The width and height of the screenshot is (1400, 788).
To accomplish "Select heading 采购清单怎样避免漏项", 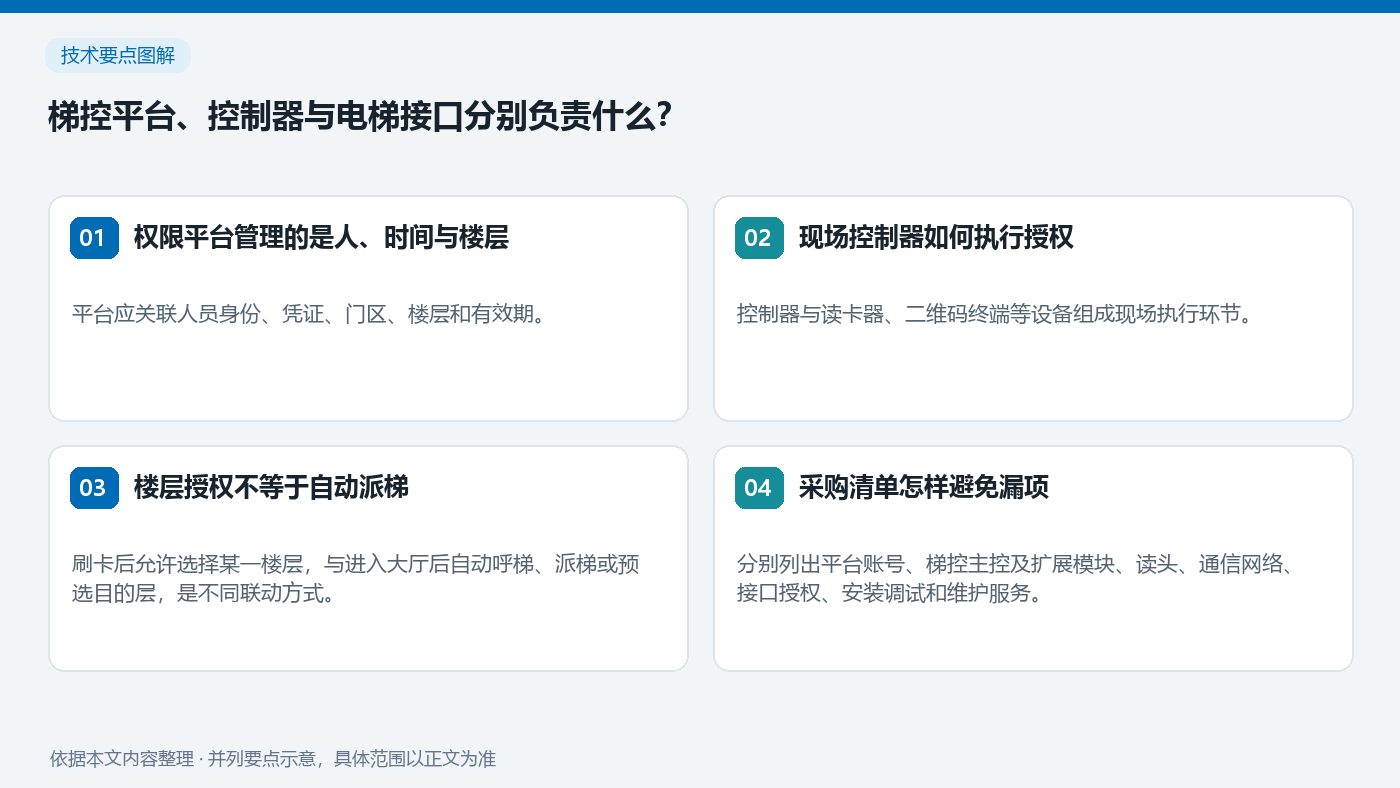I will pos(923,488).
